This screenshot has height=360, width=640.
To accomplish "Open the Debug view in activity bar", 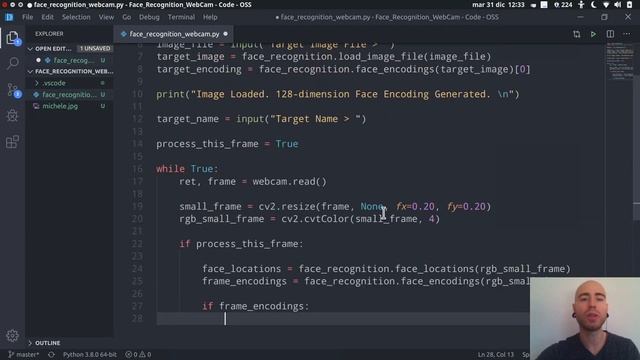I will [x=12, y=116].
